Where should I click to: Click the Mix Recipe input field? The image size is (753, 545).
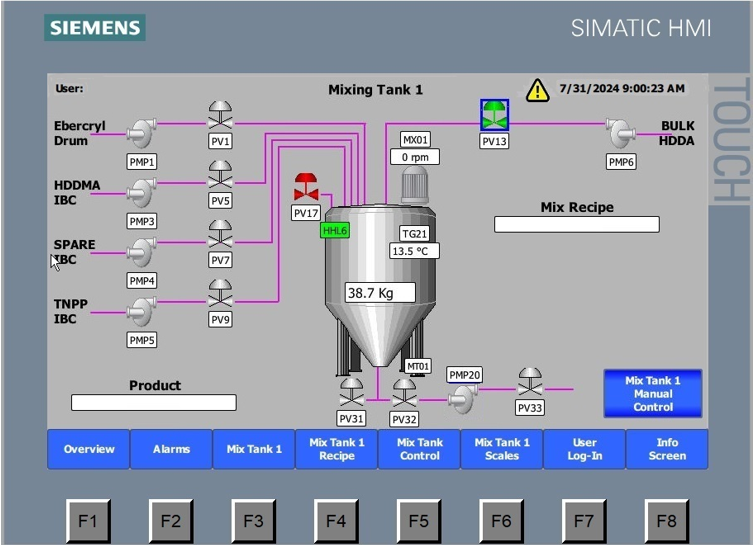pyautogui.click(x=576, y=225)
